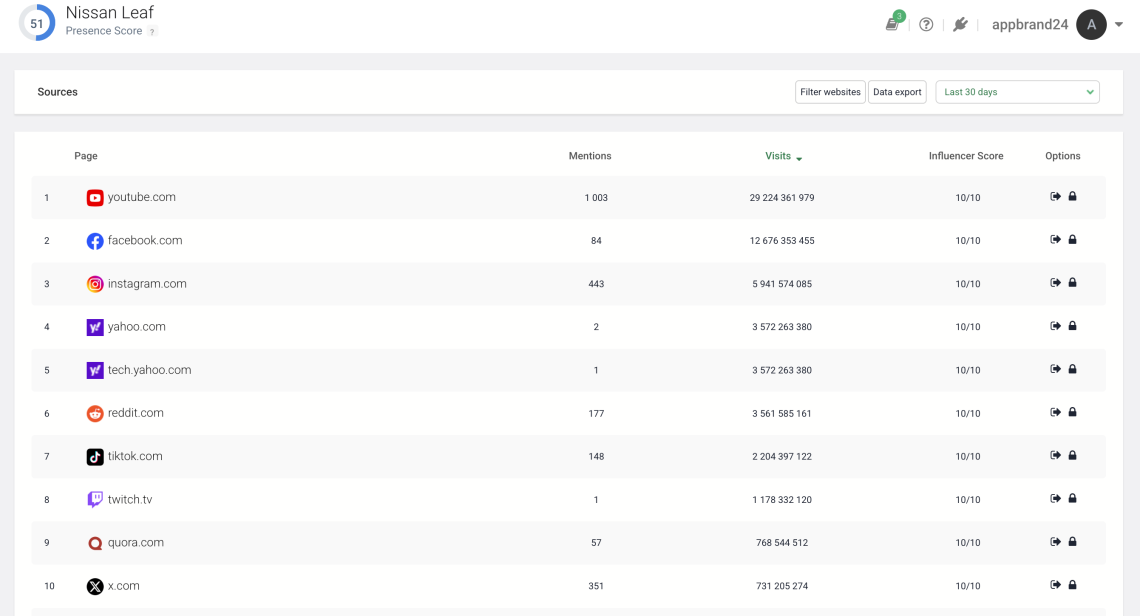Open the twitch.tv source link

click(130, 499)
